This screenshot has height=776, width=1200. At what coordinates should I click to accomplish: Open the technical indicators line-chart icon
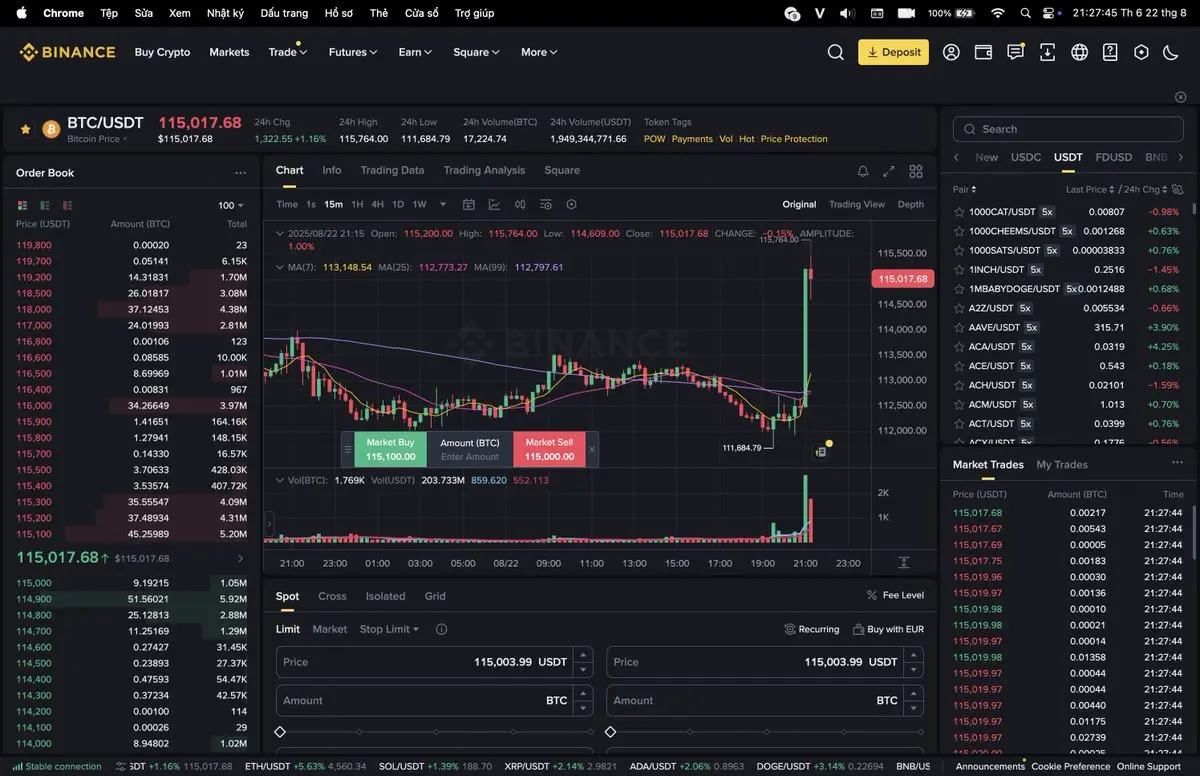[494, 204]
